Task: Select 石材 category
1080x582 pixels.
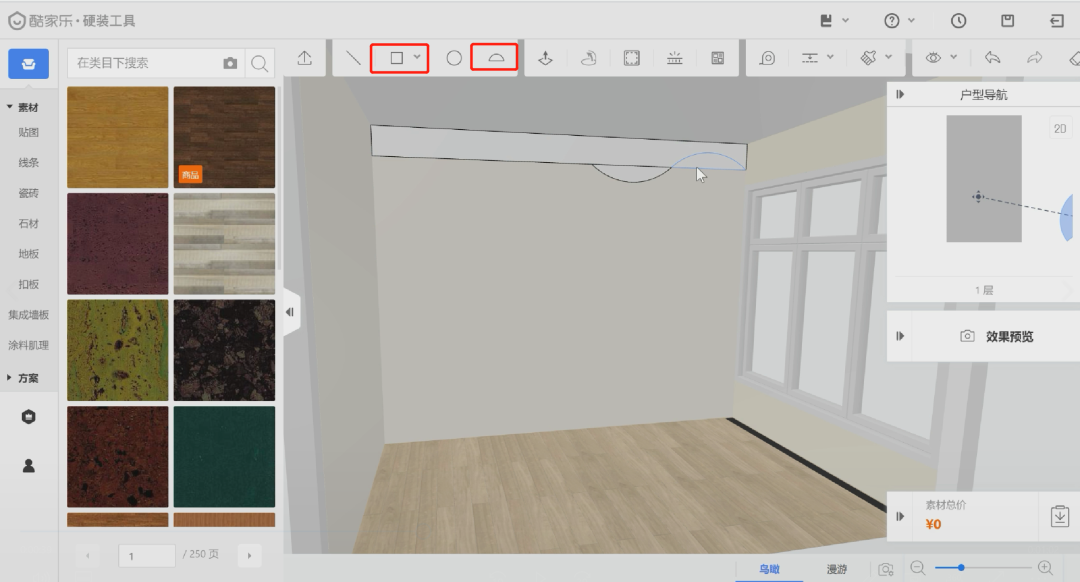Action: pyautogui.click(x=28, y=223)
